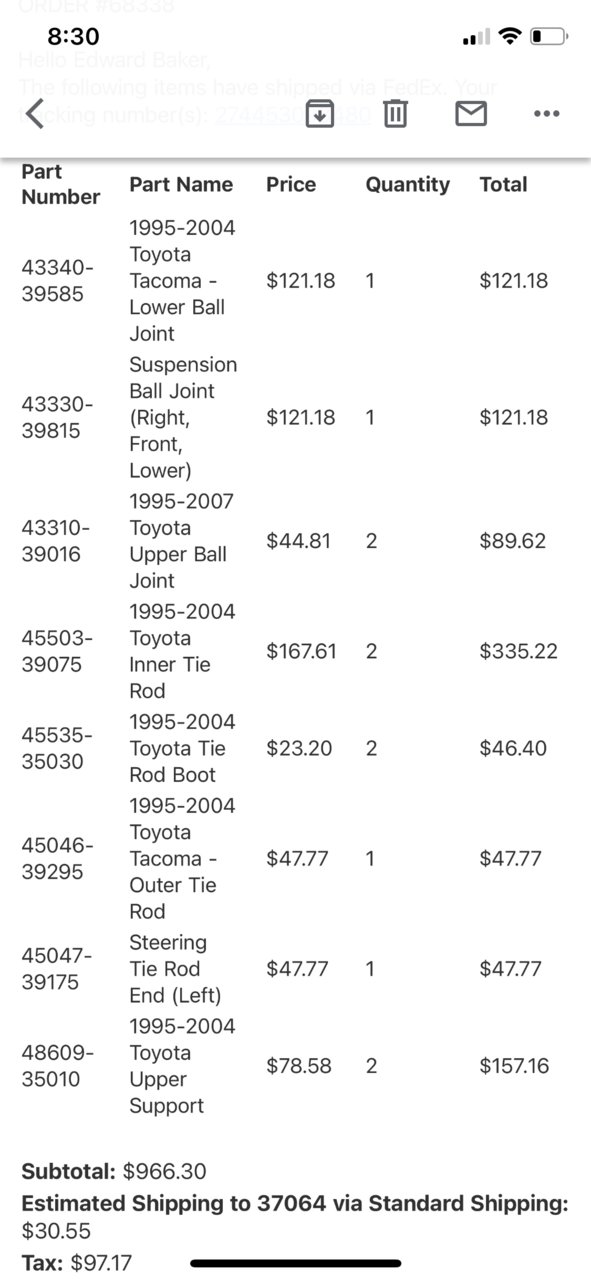This screenshot has height=1280, width=591.
Task: Tap the $335.22 total for Inner Tie Rod
Action: (x=518, y=651)
